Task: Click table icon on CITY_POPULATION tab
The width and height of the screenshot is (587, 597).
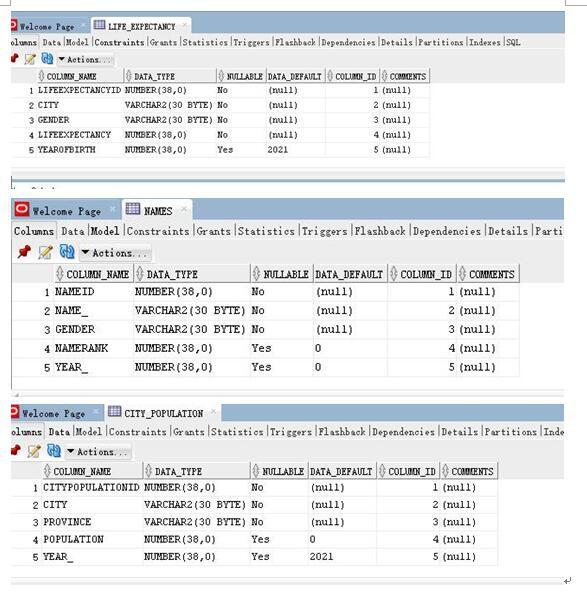Action: 114,412
